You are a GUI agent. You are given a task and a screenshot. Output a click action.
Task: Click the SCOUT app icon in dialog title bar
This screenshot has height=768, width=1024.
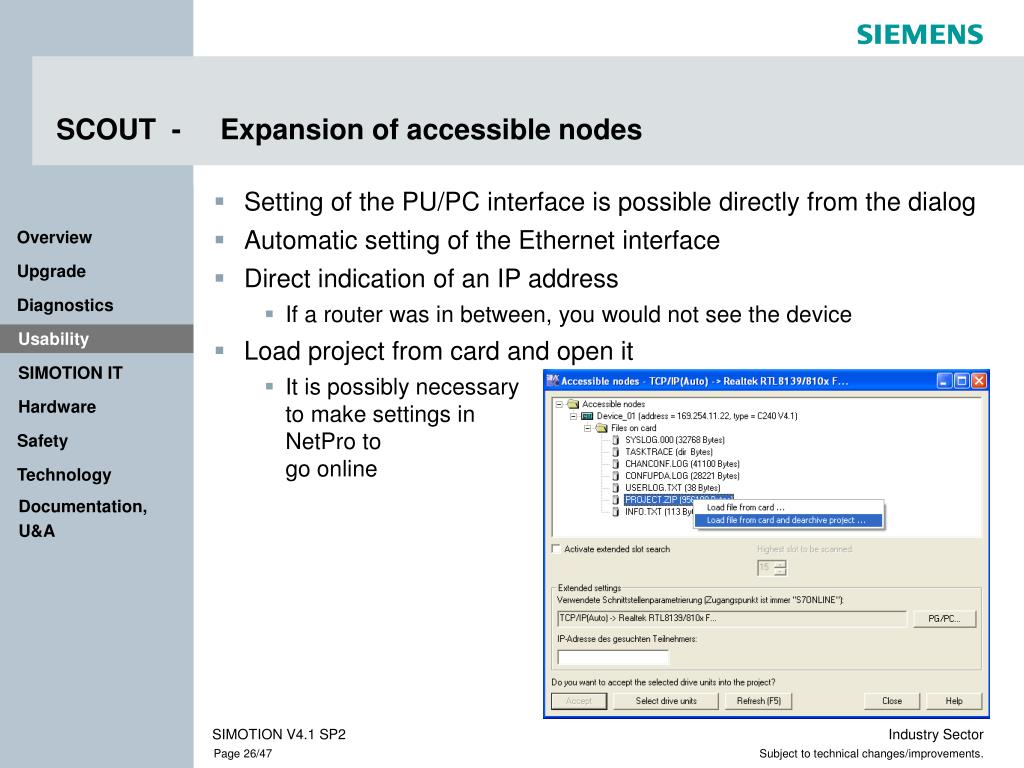552,381
